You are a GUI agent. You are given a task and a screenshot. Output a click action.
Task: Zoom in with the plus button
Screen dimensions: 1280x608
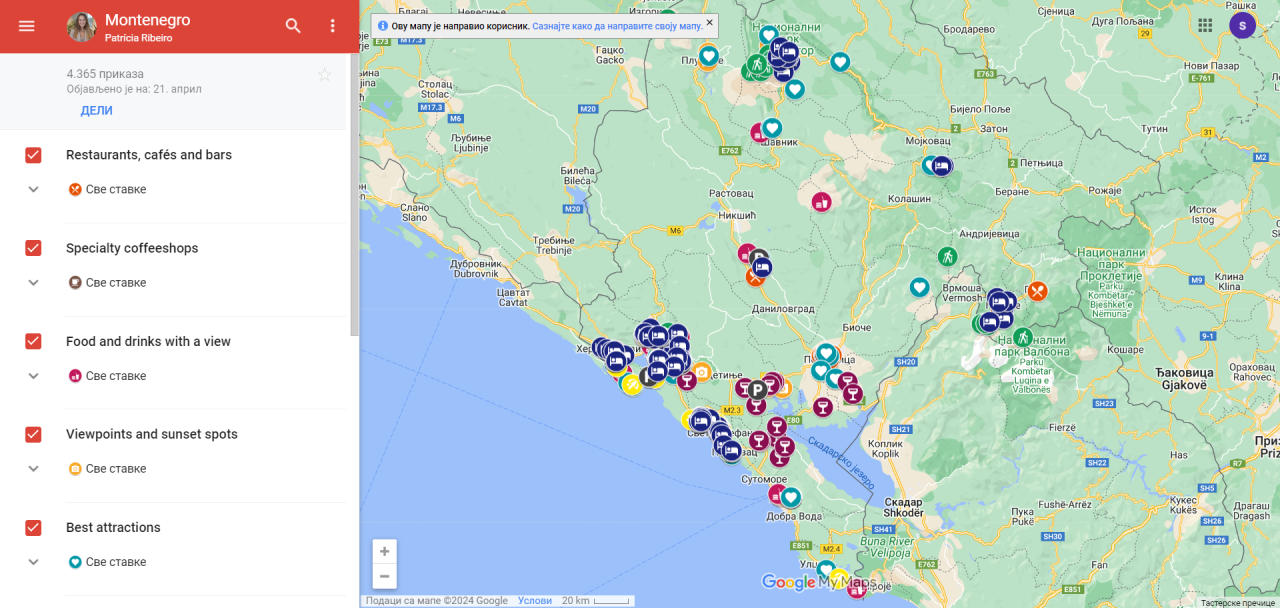(x=385, y=551)
